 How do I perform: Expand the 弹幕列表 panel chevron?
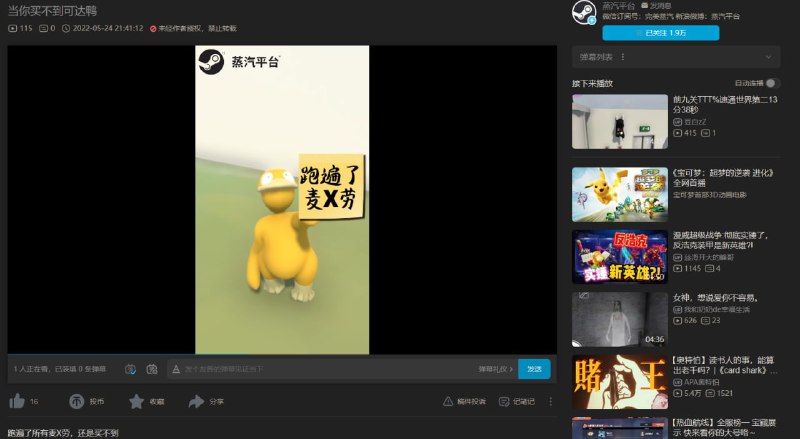pyautogui.click(x=768, y=57)
